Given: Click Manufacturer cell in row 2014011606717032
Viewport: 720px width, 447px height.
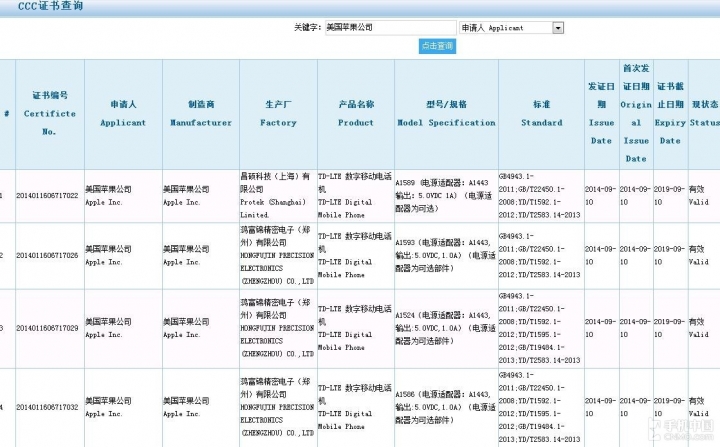Looking at the screenshot, I should tap(201, 407).
